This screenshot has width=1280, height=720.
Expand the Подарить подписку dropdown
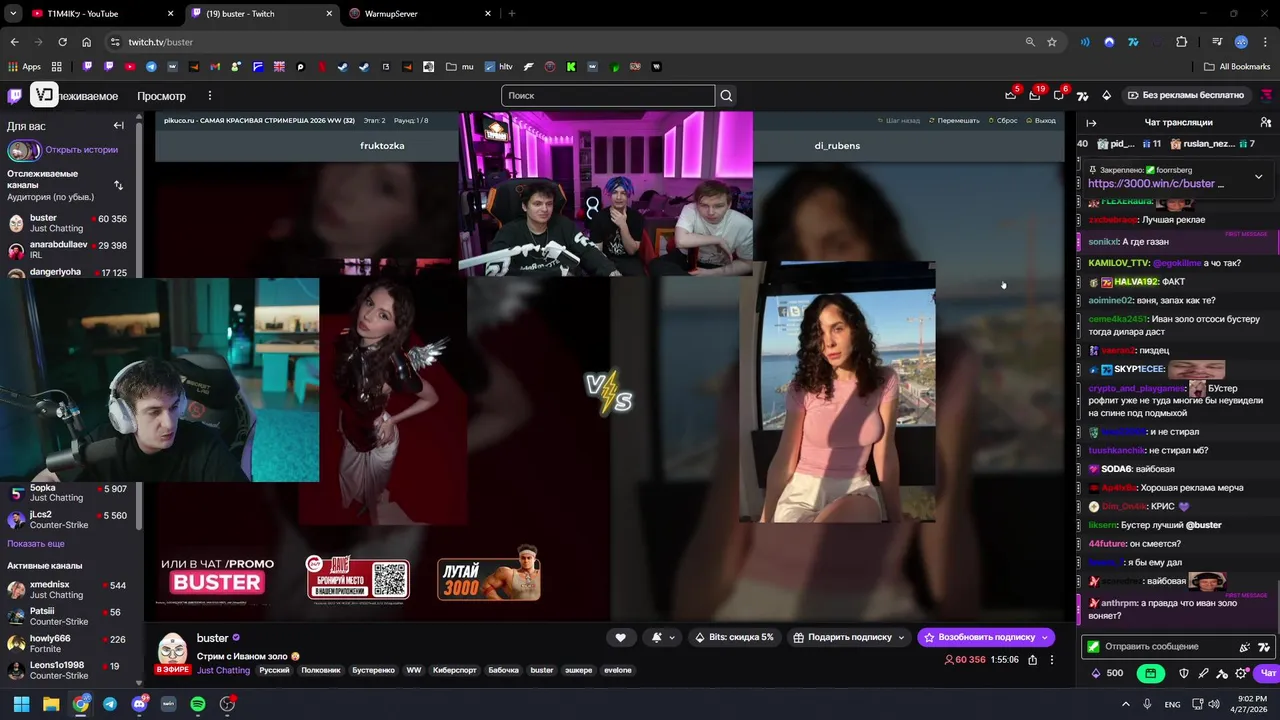coord(901,637)
